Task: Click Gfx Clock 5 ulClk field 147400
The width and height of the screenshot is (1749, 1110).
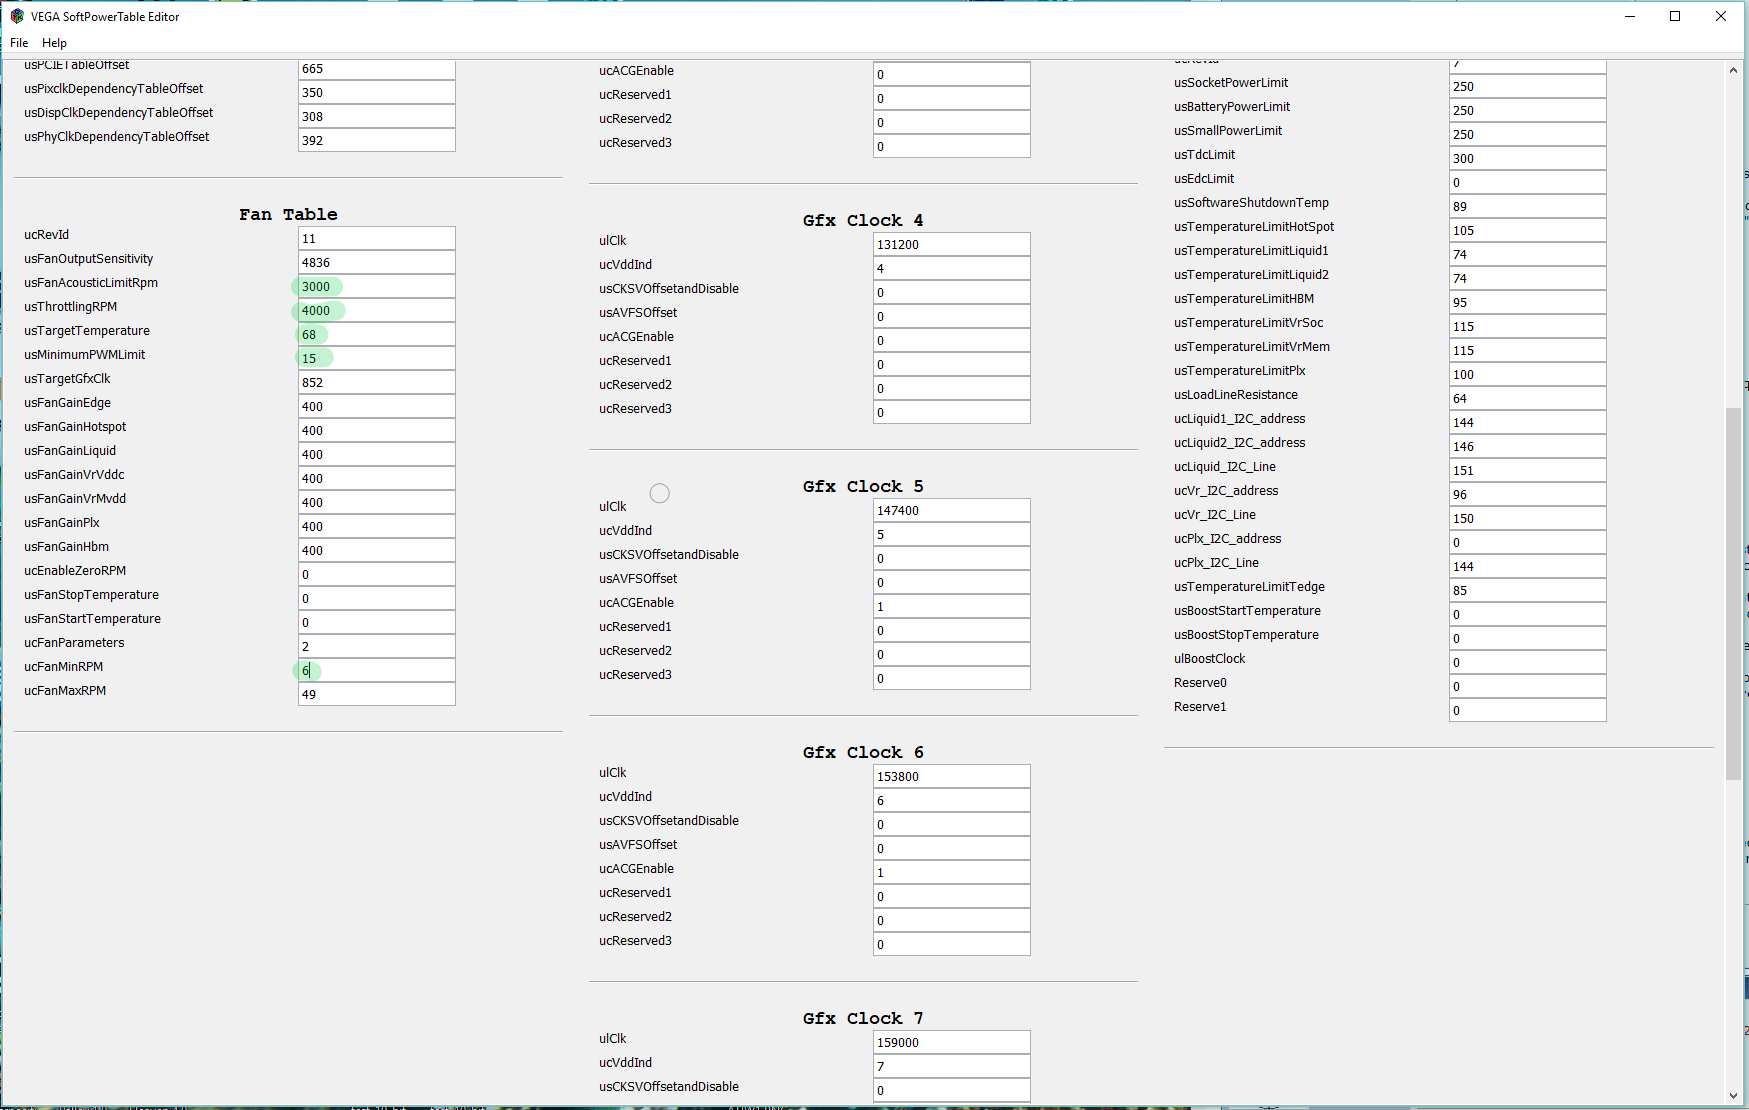Action: (x=952, y=510)
